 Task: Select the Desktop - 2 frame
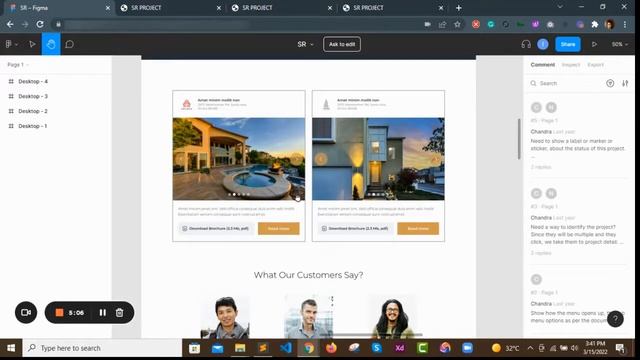click(33, 111)
